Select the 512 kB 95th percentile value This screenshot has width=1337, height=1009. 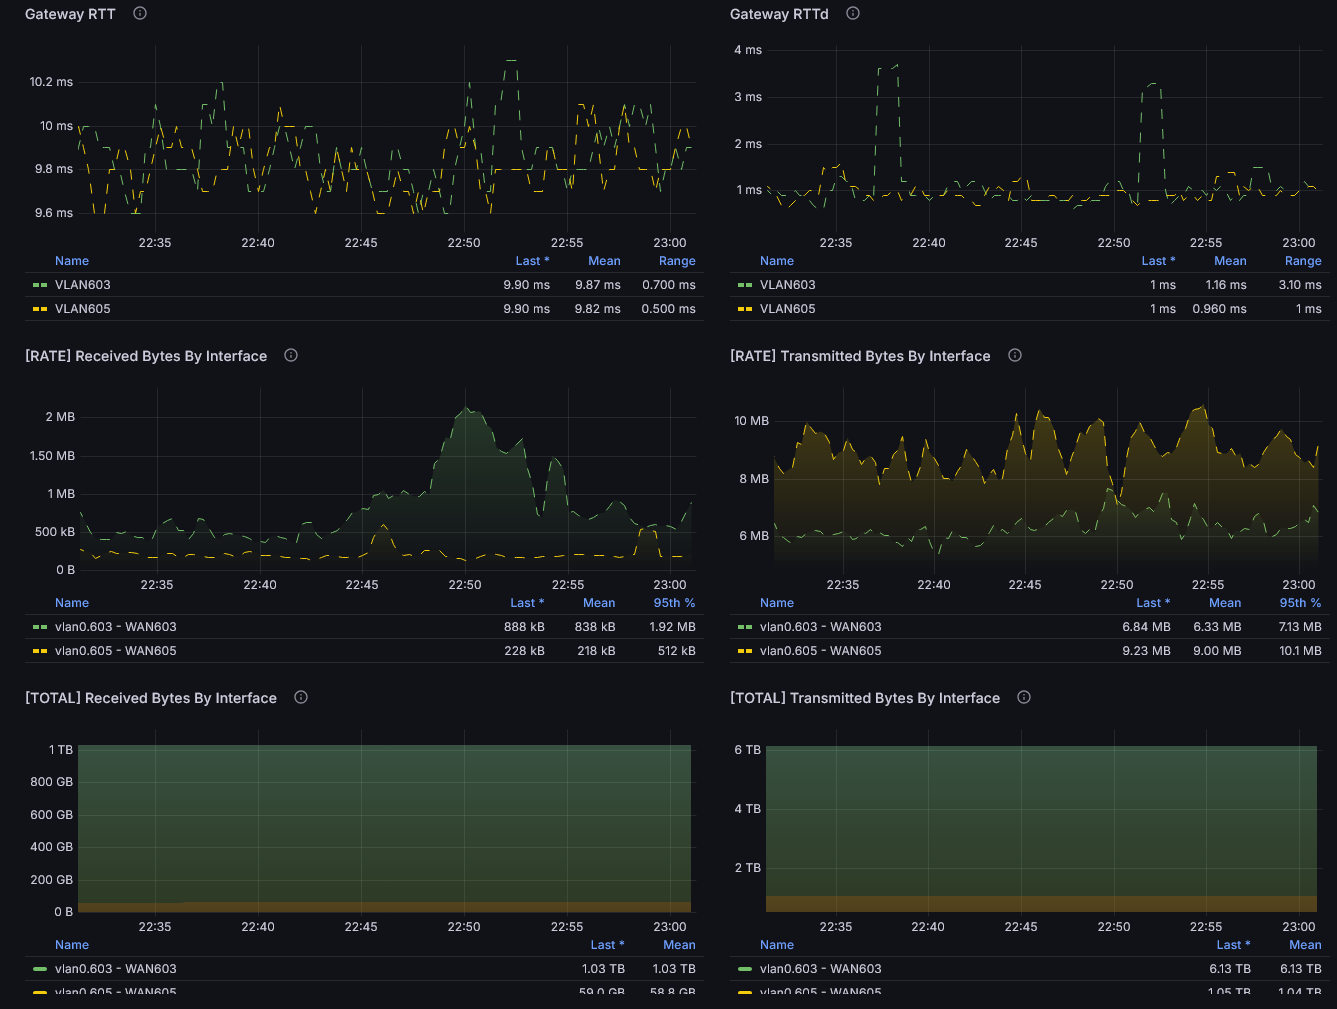point(677,651)
